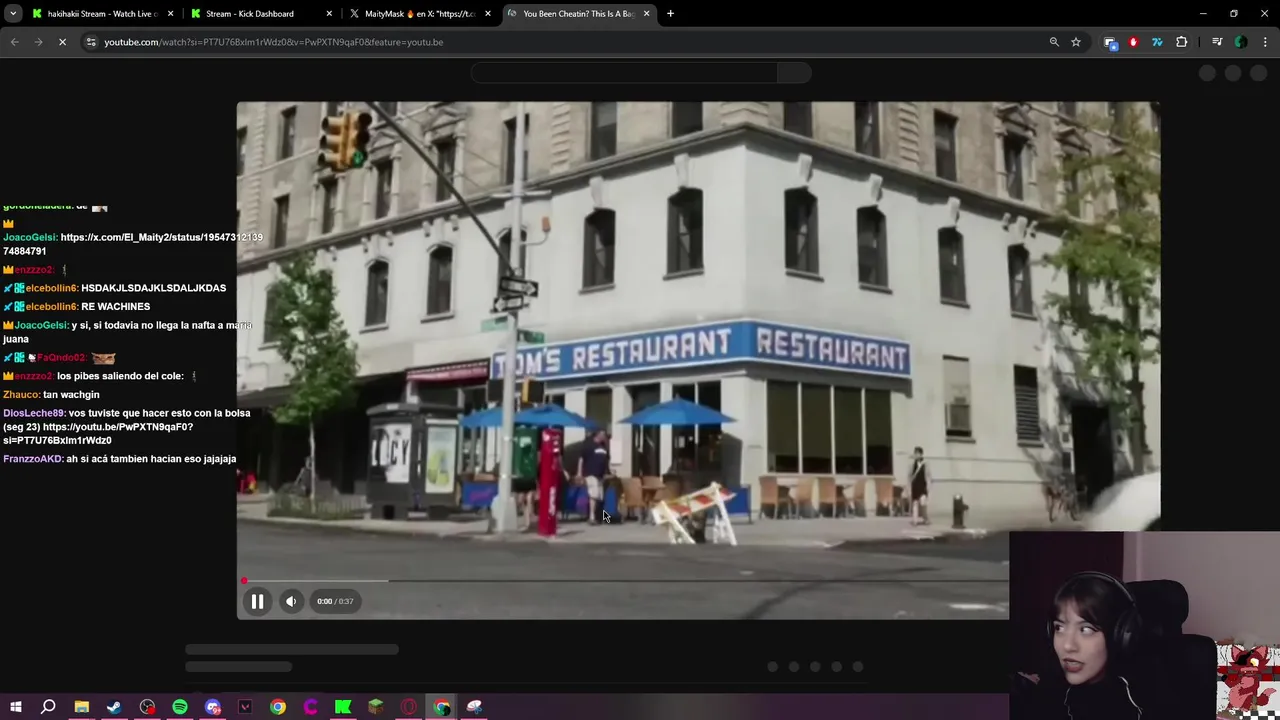Click elcebollin6 above the RE WACHINES message
Viewport: 1280px width, 720px height.
pyautogui.click(x=51, y=307)
